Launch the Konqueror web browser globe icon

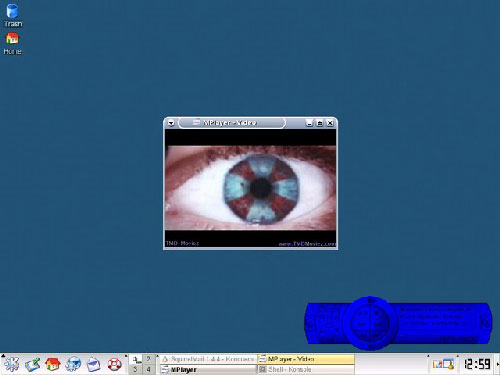(x=73, y=364)
